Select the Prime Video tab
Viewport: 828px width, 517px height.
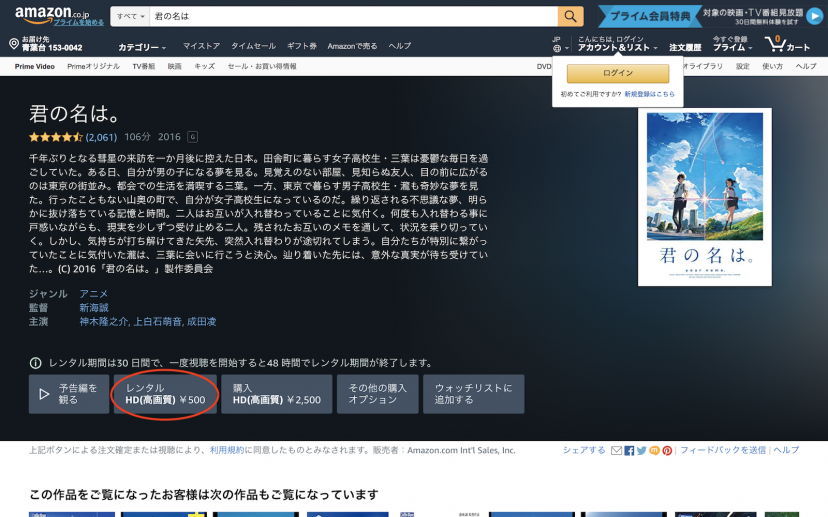(x=34, y=67)
